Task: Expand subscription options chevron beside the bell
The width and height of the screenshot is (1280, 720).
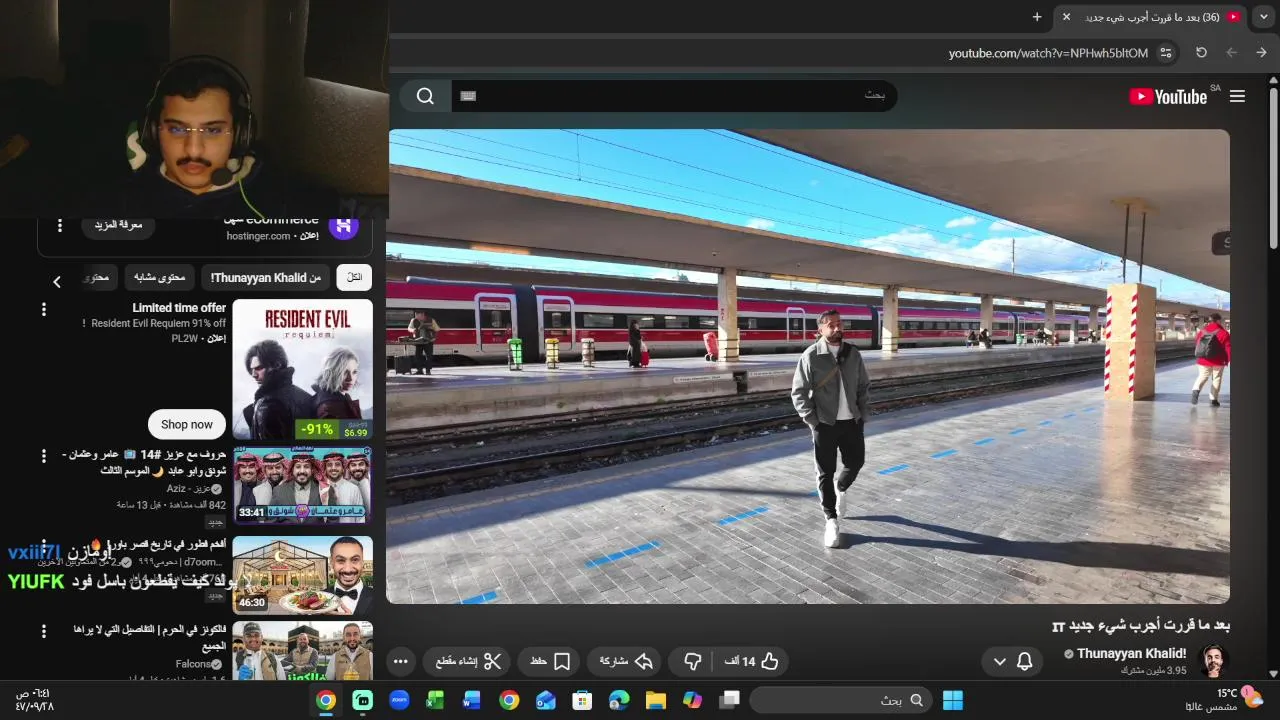Action: [999, 661]
